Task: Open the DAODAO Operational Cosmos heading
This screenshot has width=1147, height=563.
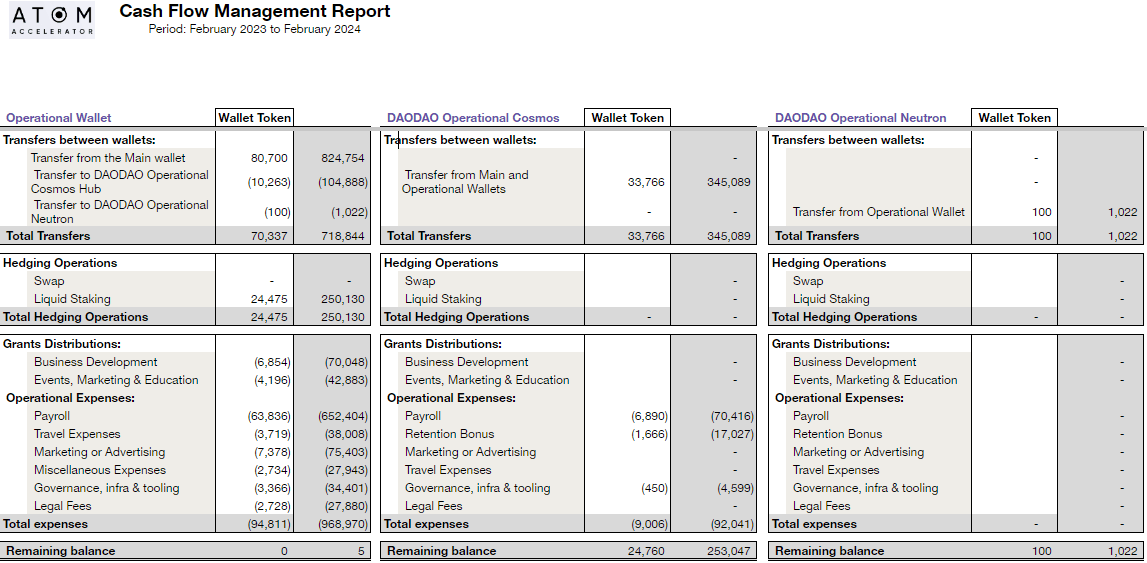Action: [x=473, y=118]
